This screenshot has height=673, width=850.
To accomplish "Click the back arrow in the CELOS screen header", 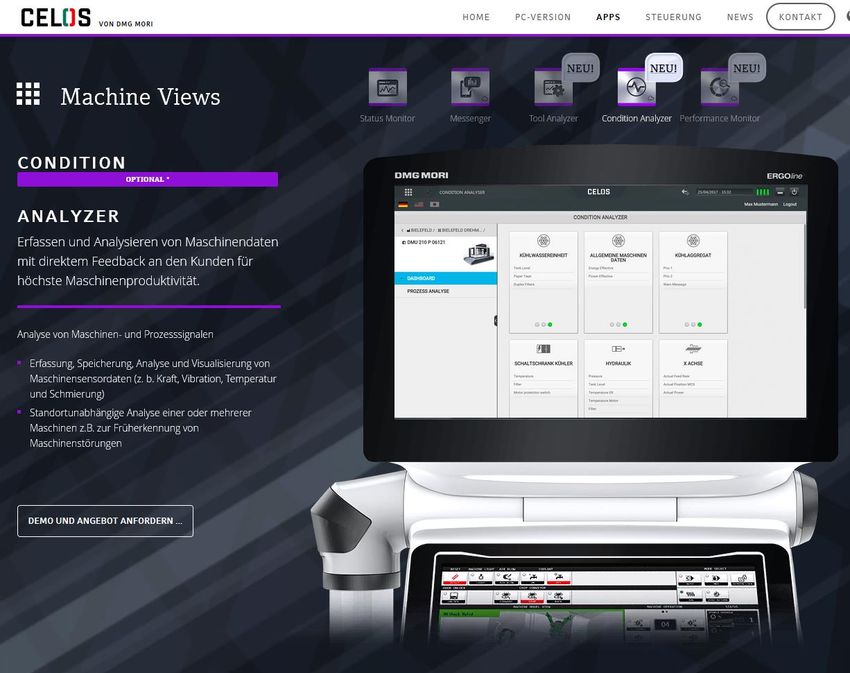I will 685,192.
